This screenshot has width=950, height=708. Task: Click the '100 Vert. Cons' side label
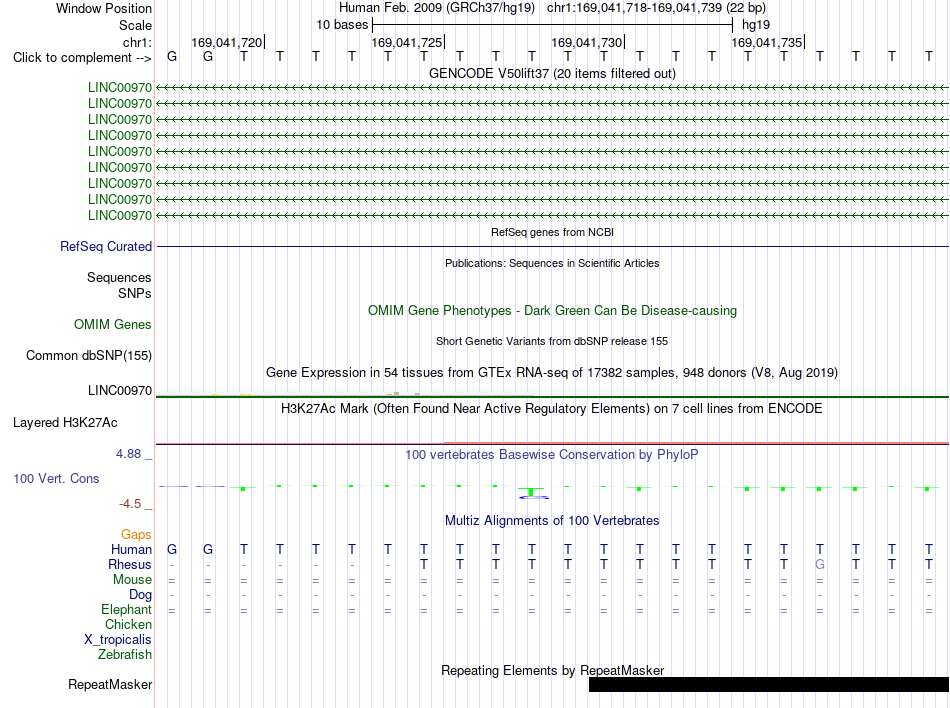tap(56, 478)
